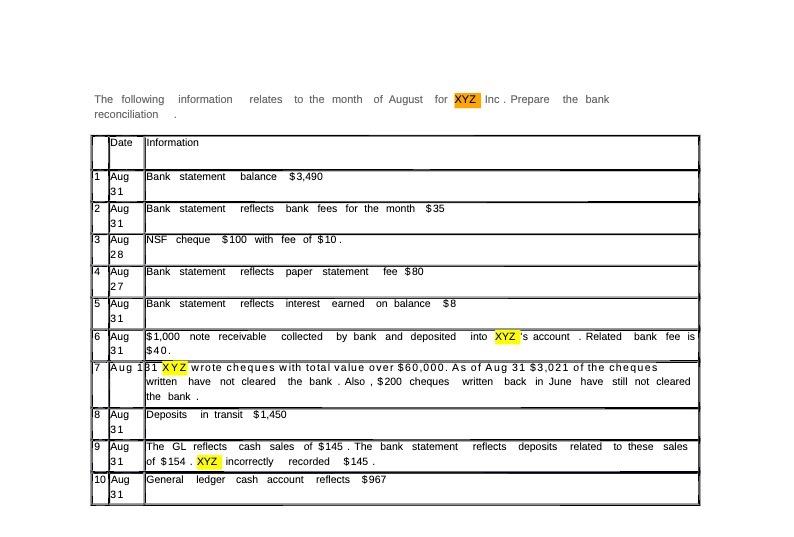Click the 'incorrectly recorded $145' text
Image resolution: width=794 pixels, height=537 pixels.
(x=298, y=462)
